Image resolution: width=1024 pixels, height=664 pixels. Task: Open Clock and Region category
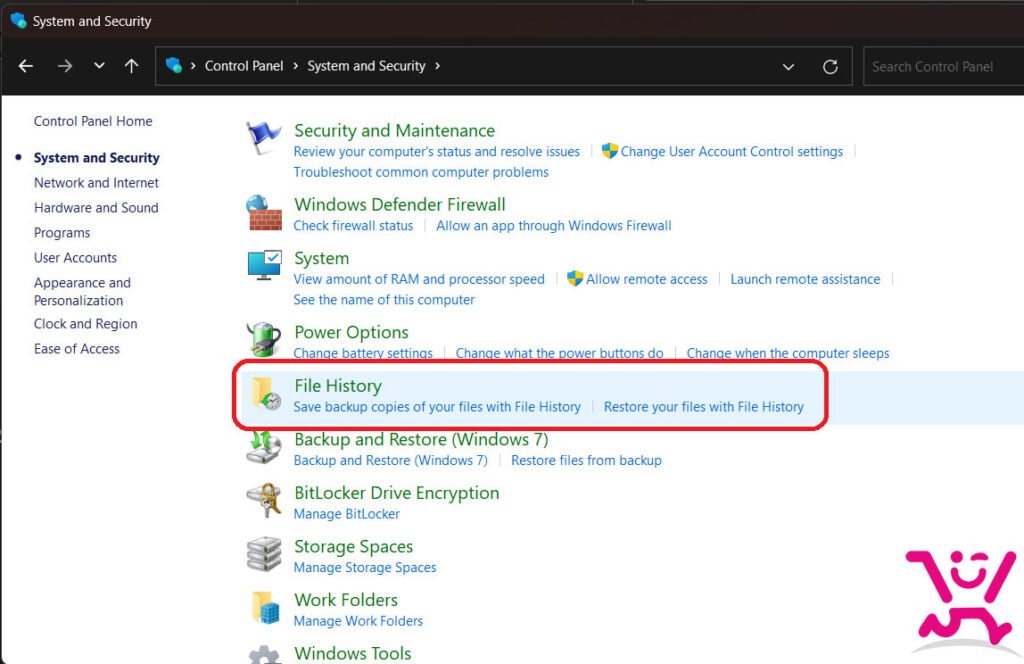[86, 324]
